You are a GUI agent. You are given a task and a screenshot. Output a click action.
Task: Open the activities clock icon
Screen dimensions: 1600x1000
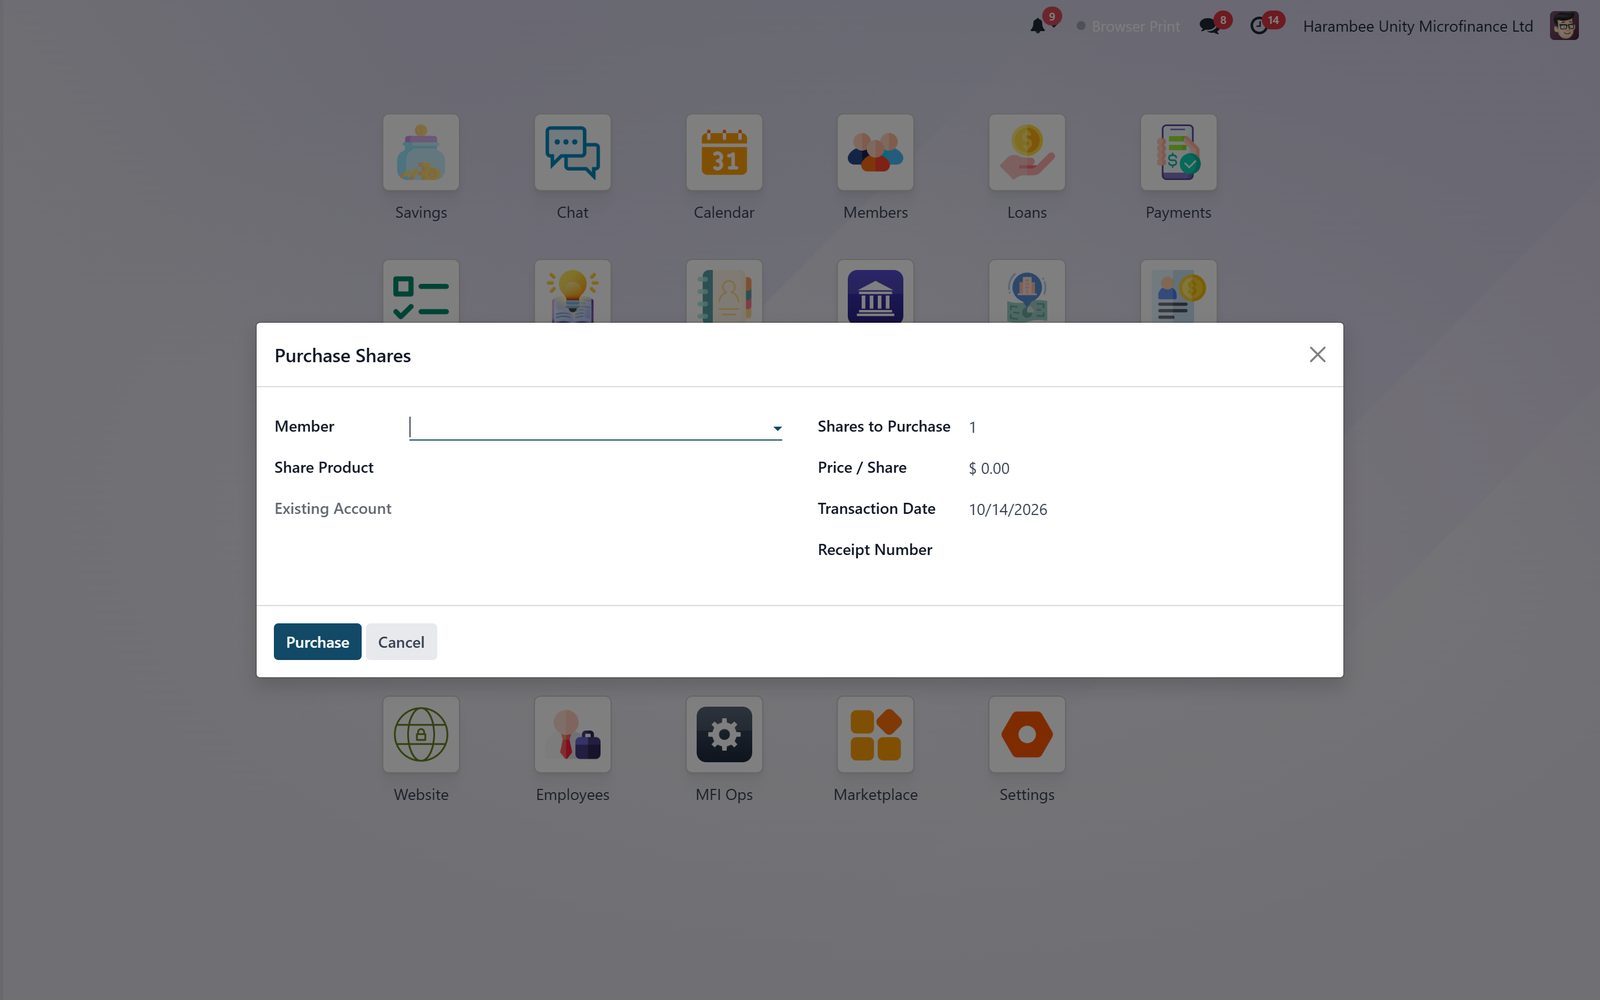pos(1259,26)
